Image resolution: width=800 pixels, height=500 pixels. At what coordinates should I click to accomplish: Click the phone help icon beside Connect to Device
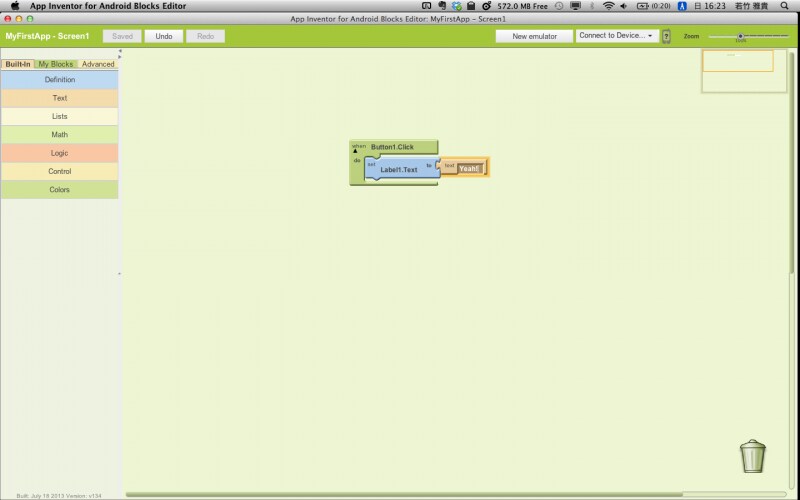pos(667,36)
